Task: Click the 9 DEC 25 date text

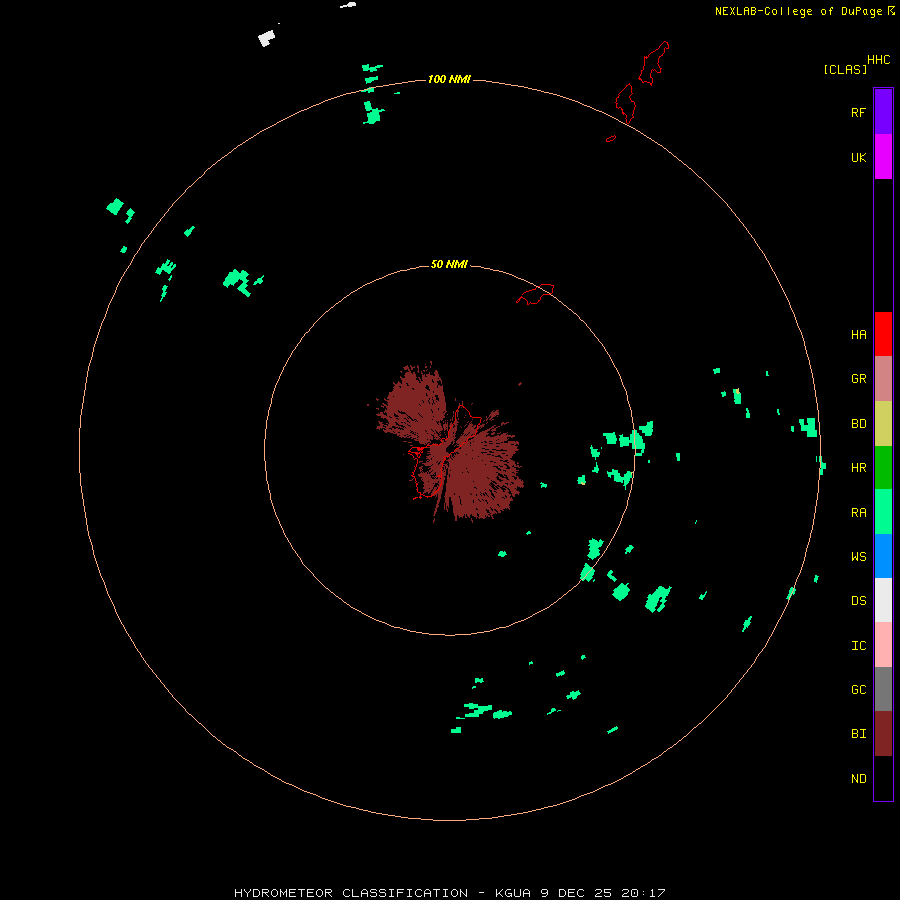Action: pyautogui.click(x=576, y=893)
